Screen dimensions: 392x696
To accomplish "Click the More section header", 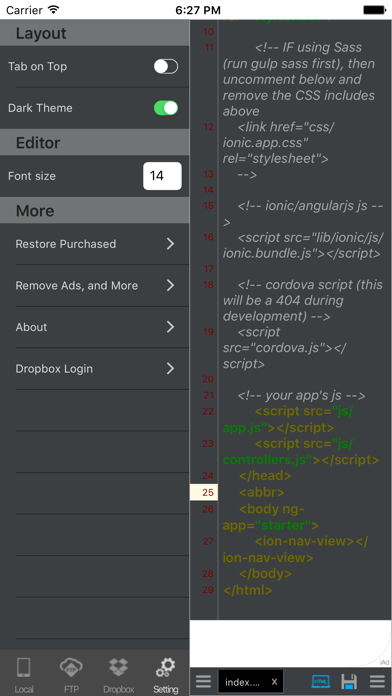I will pos(95,210).
